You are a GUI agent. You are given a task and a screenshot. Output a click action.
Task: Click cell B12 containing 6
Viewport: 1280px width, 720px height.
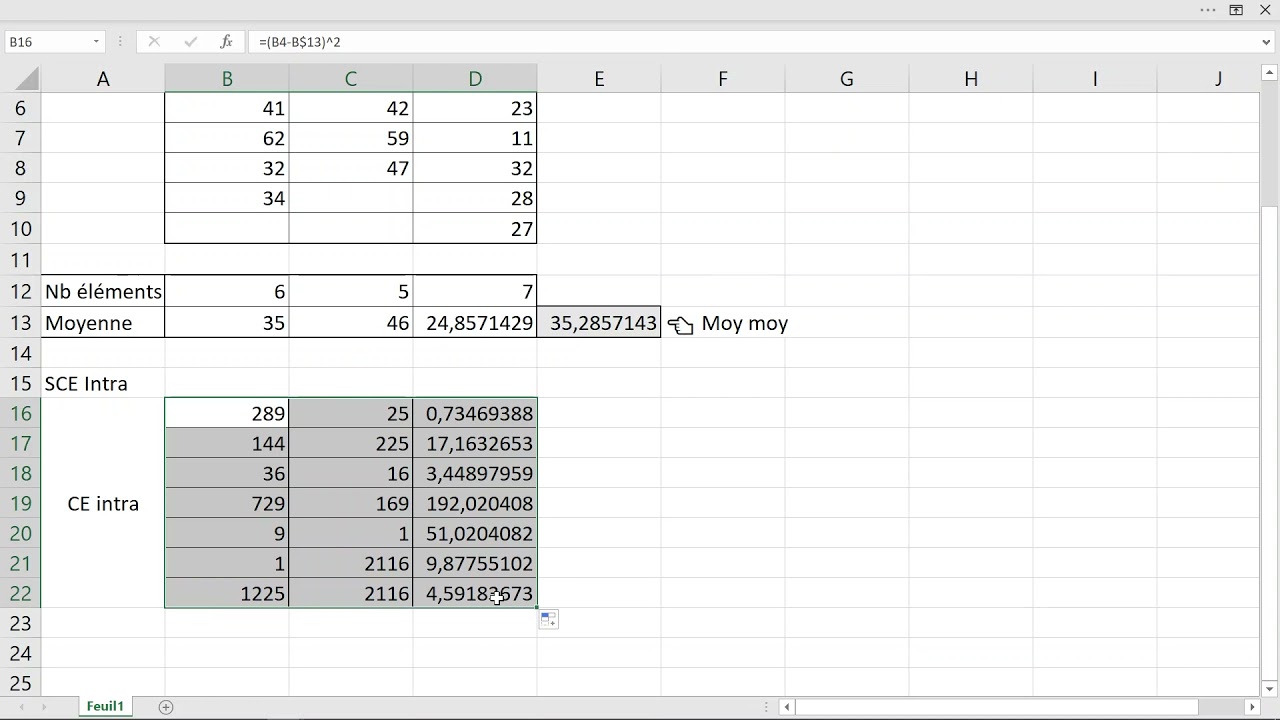(x=227, y=292)
